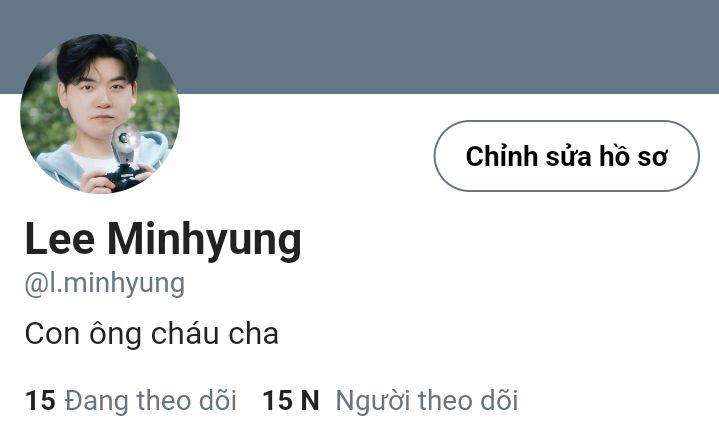
Task: Click the "Chỉnh sửa hồ sơ" button
Action: coord(566,156)
